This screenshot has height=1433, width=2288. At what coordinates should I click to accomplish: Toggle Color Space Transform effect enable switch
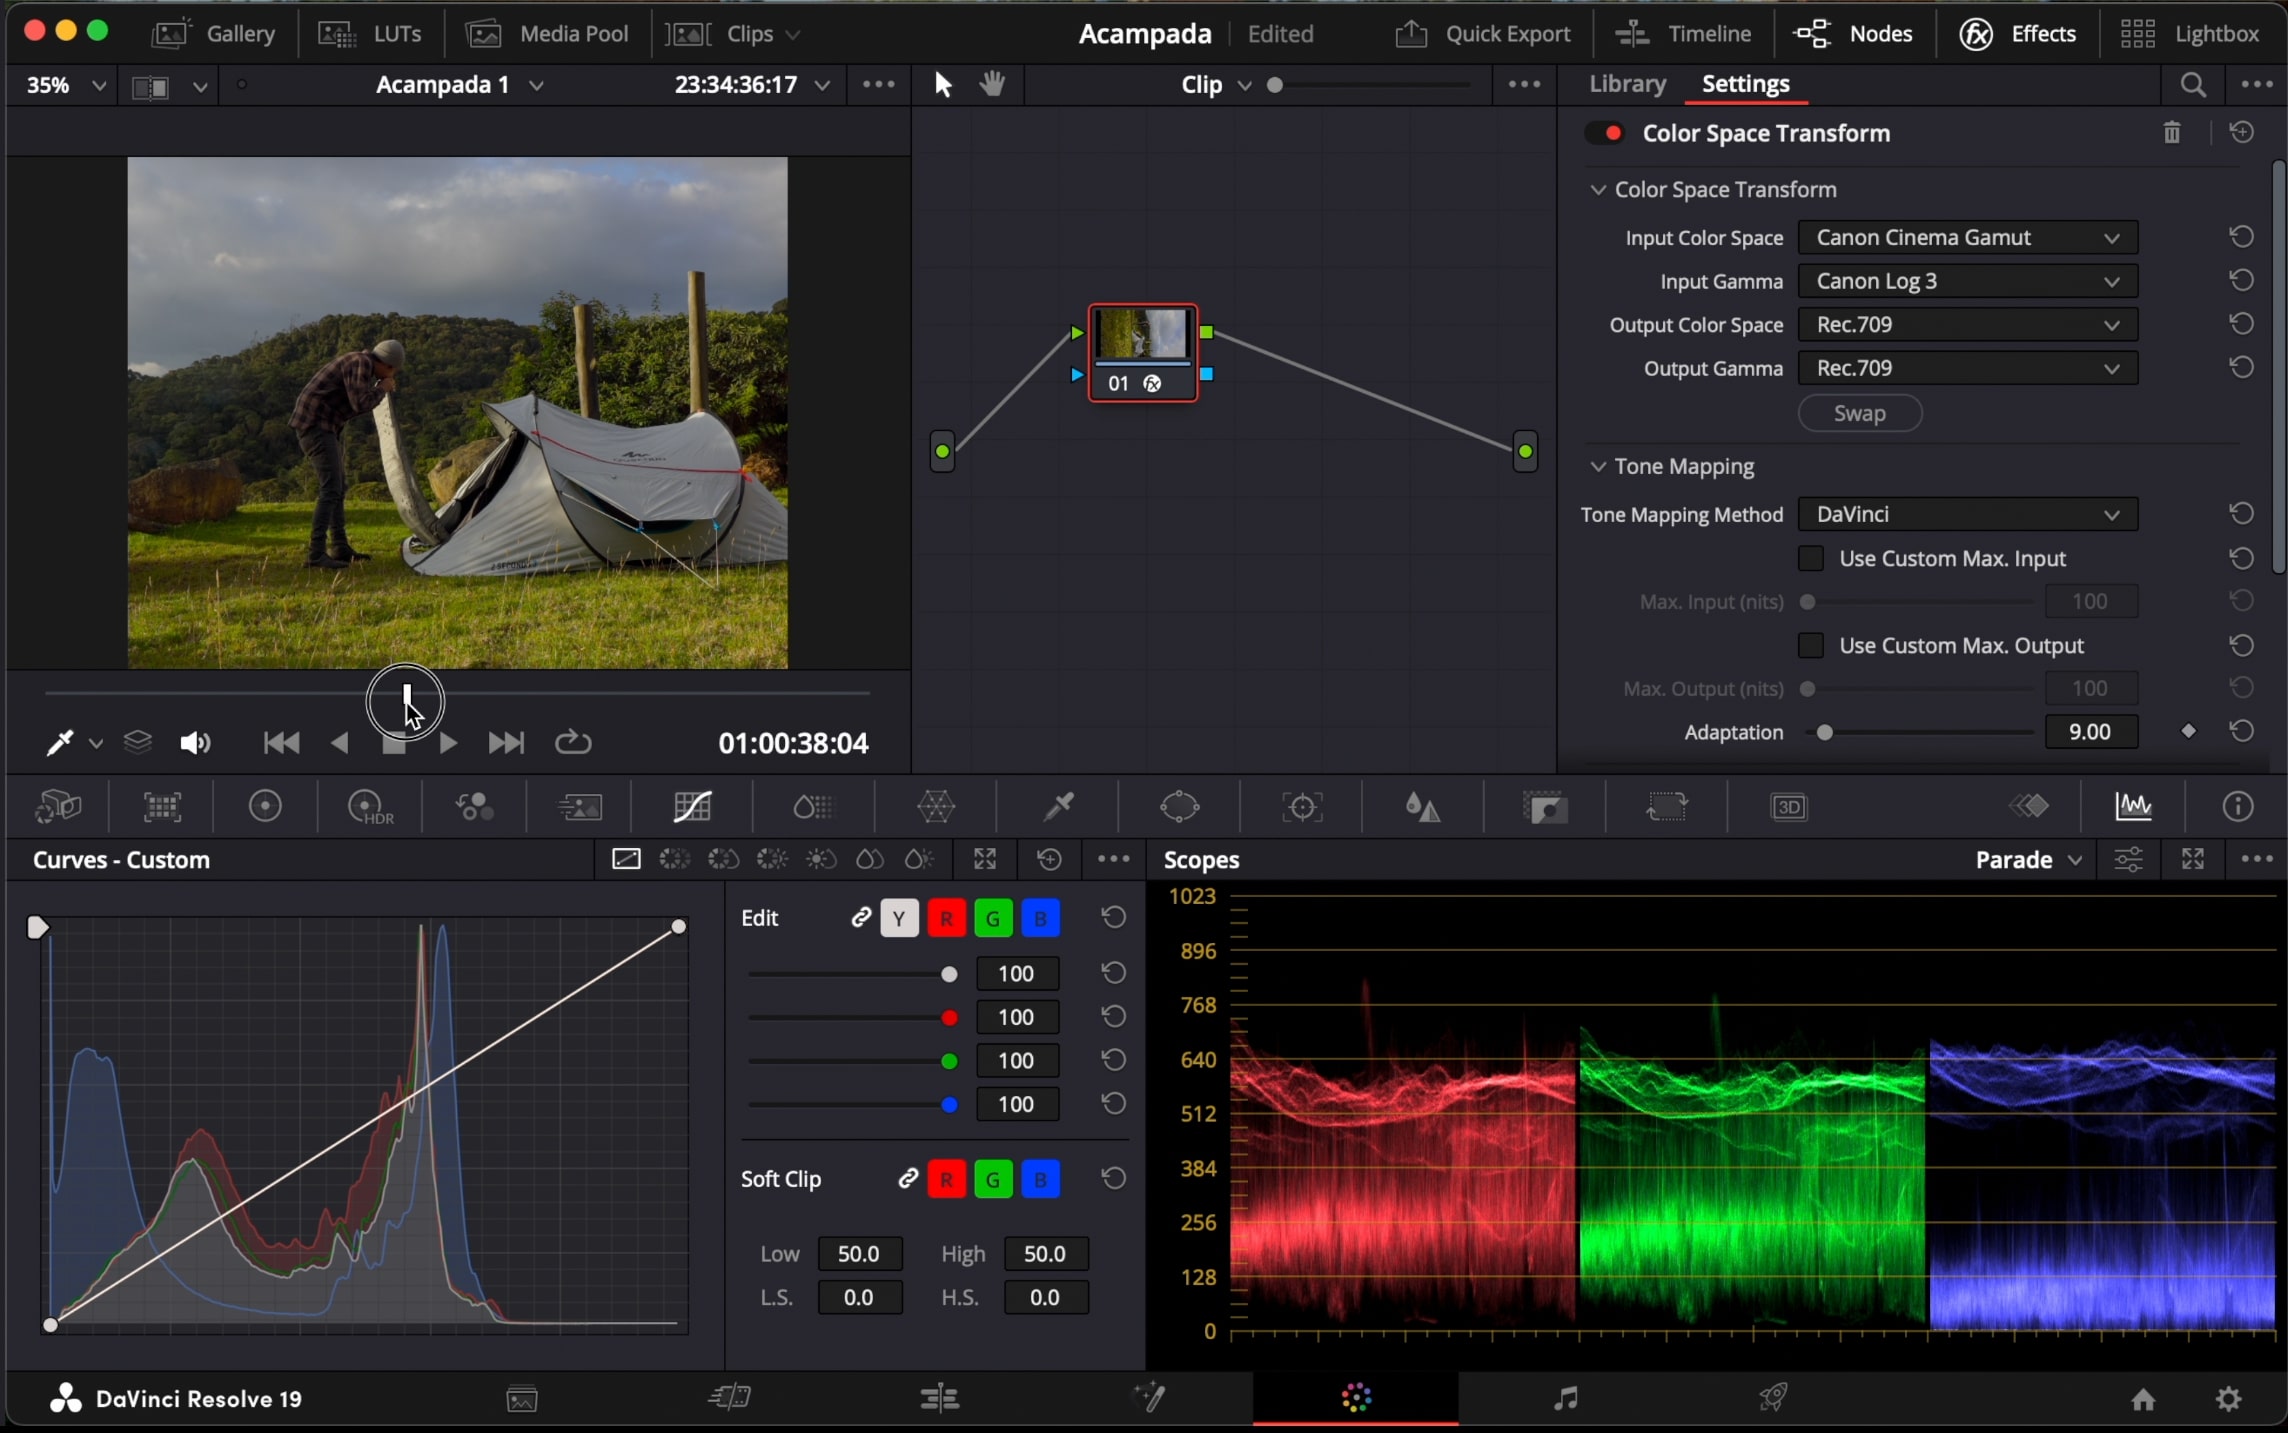[x=1605, y=133]
